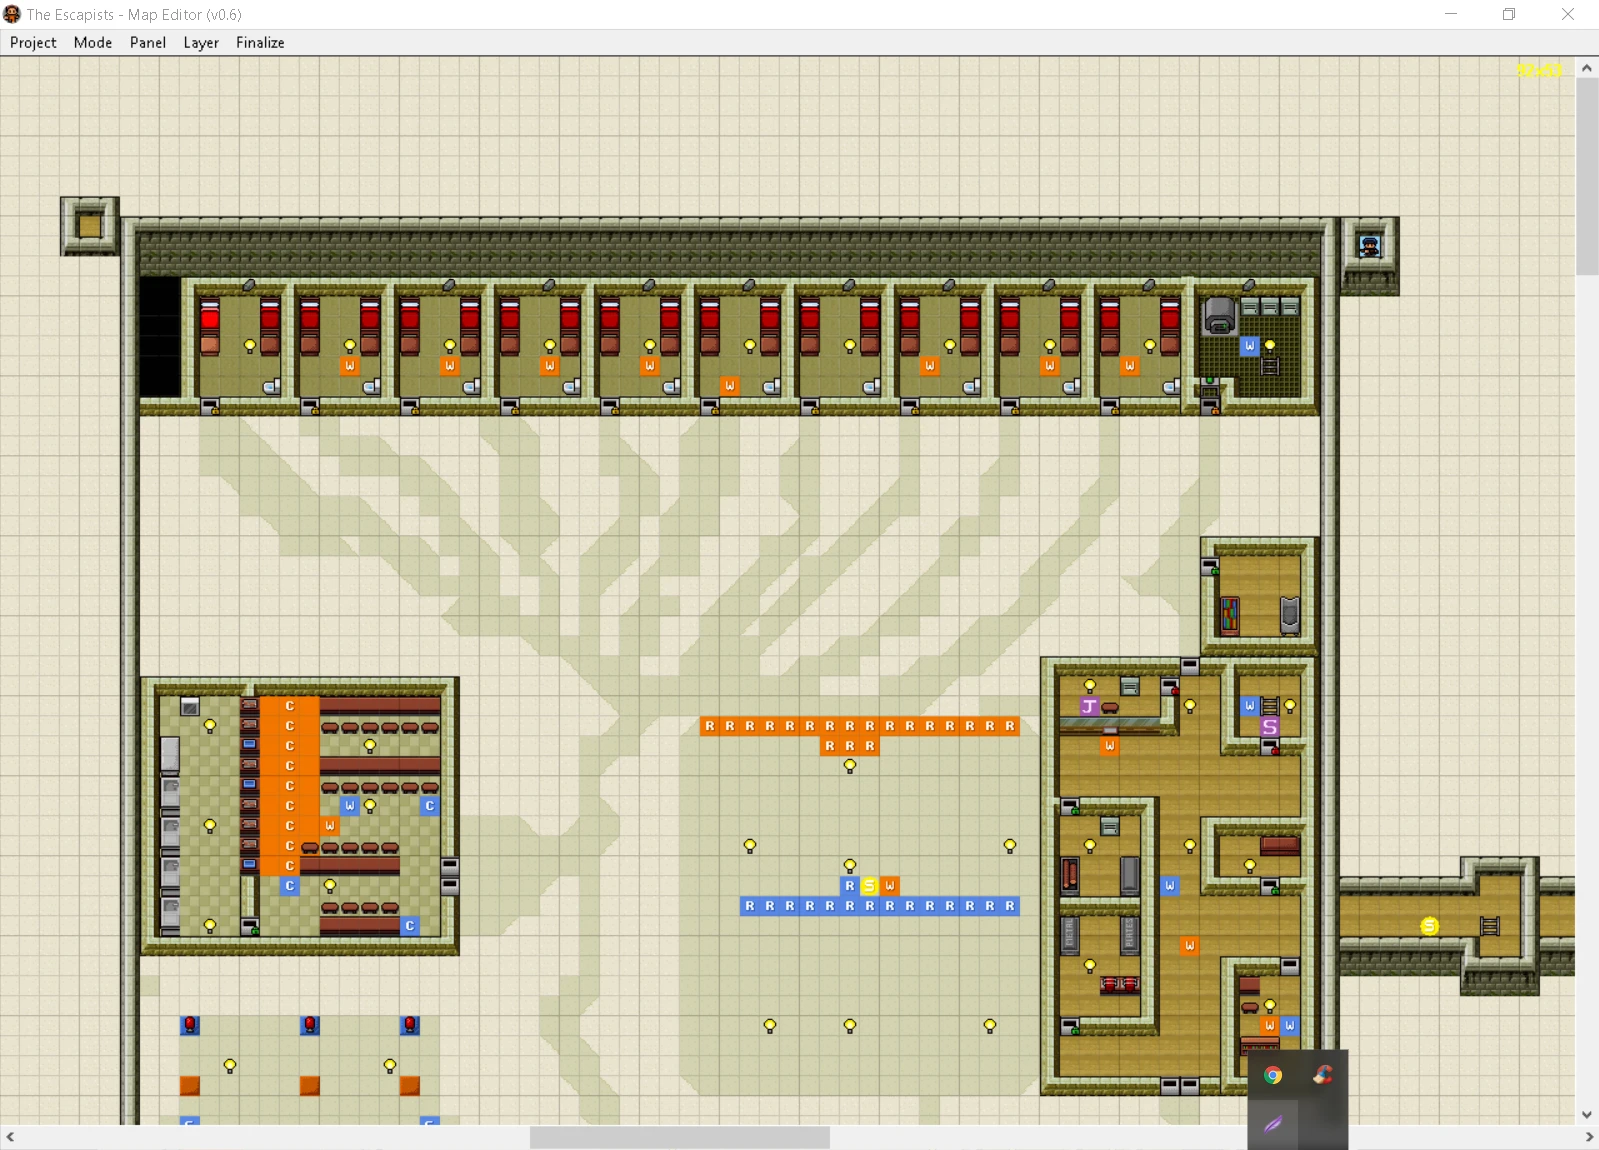The image size is (1599, 1150).
Task: Click the purple feather tray icon
Action: click(1273, 1124)
